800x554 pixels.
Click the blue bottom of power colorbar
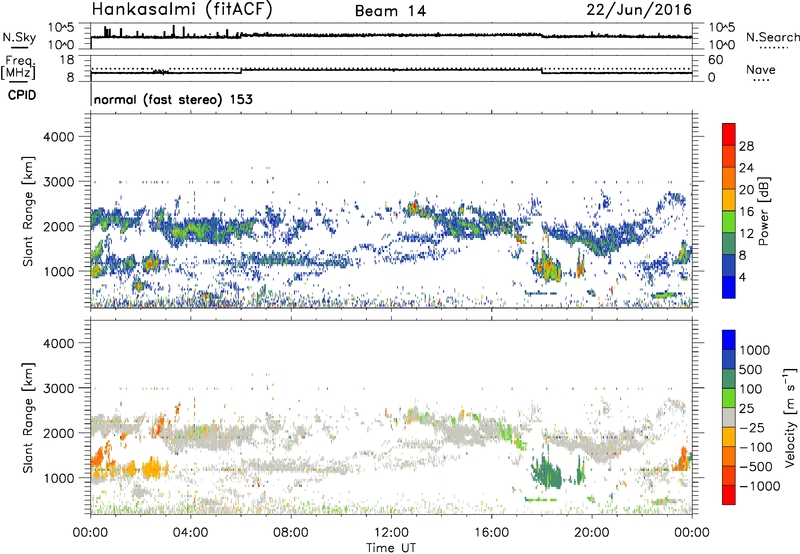pos(729,287)
